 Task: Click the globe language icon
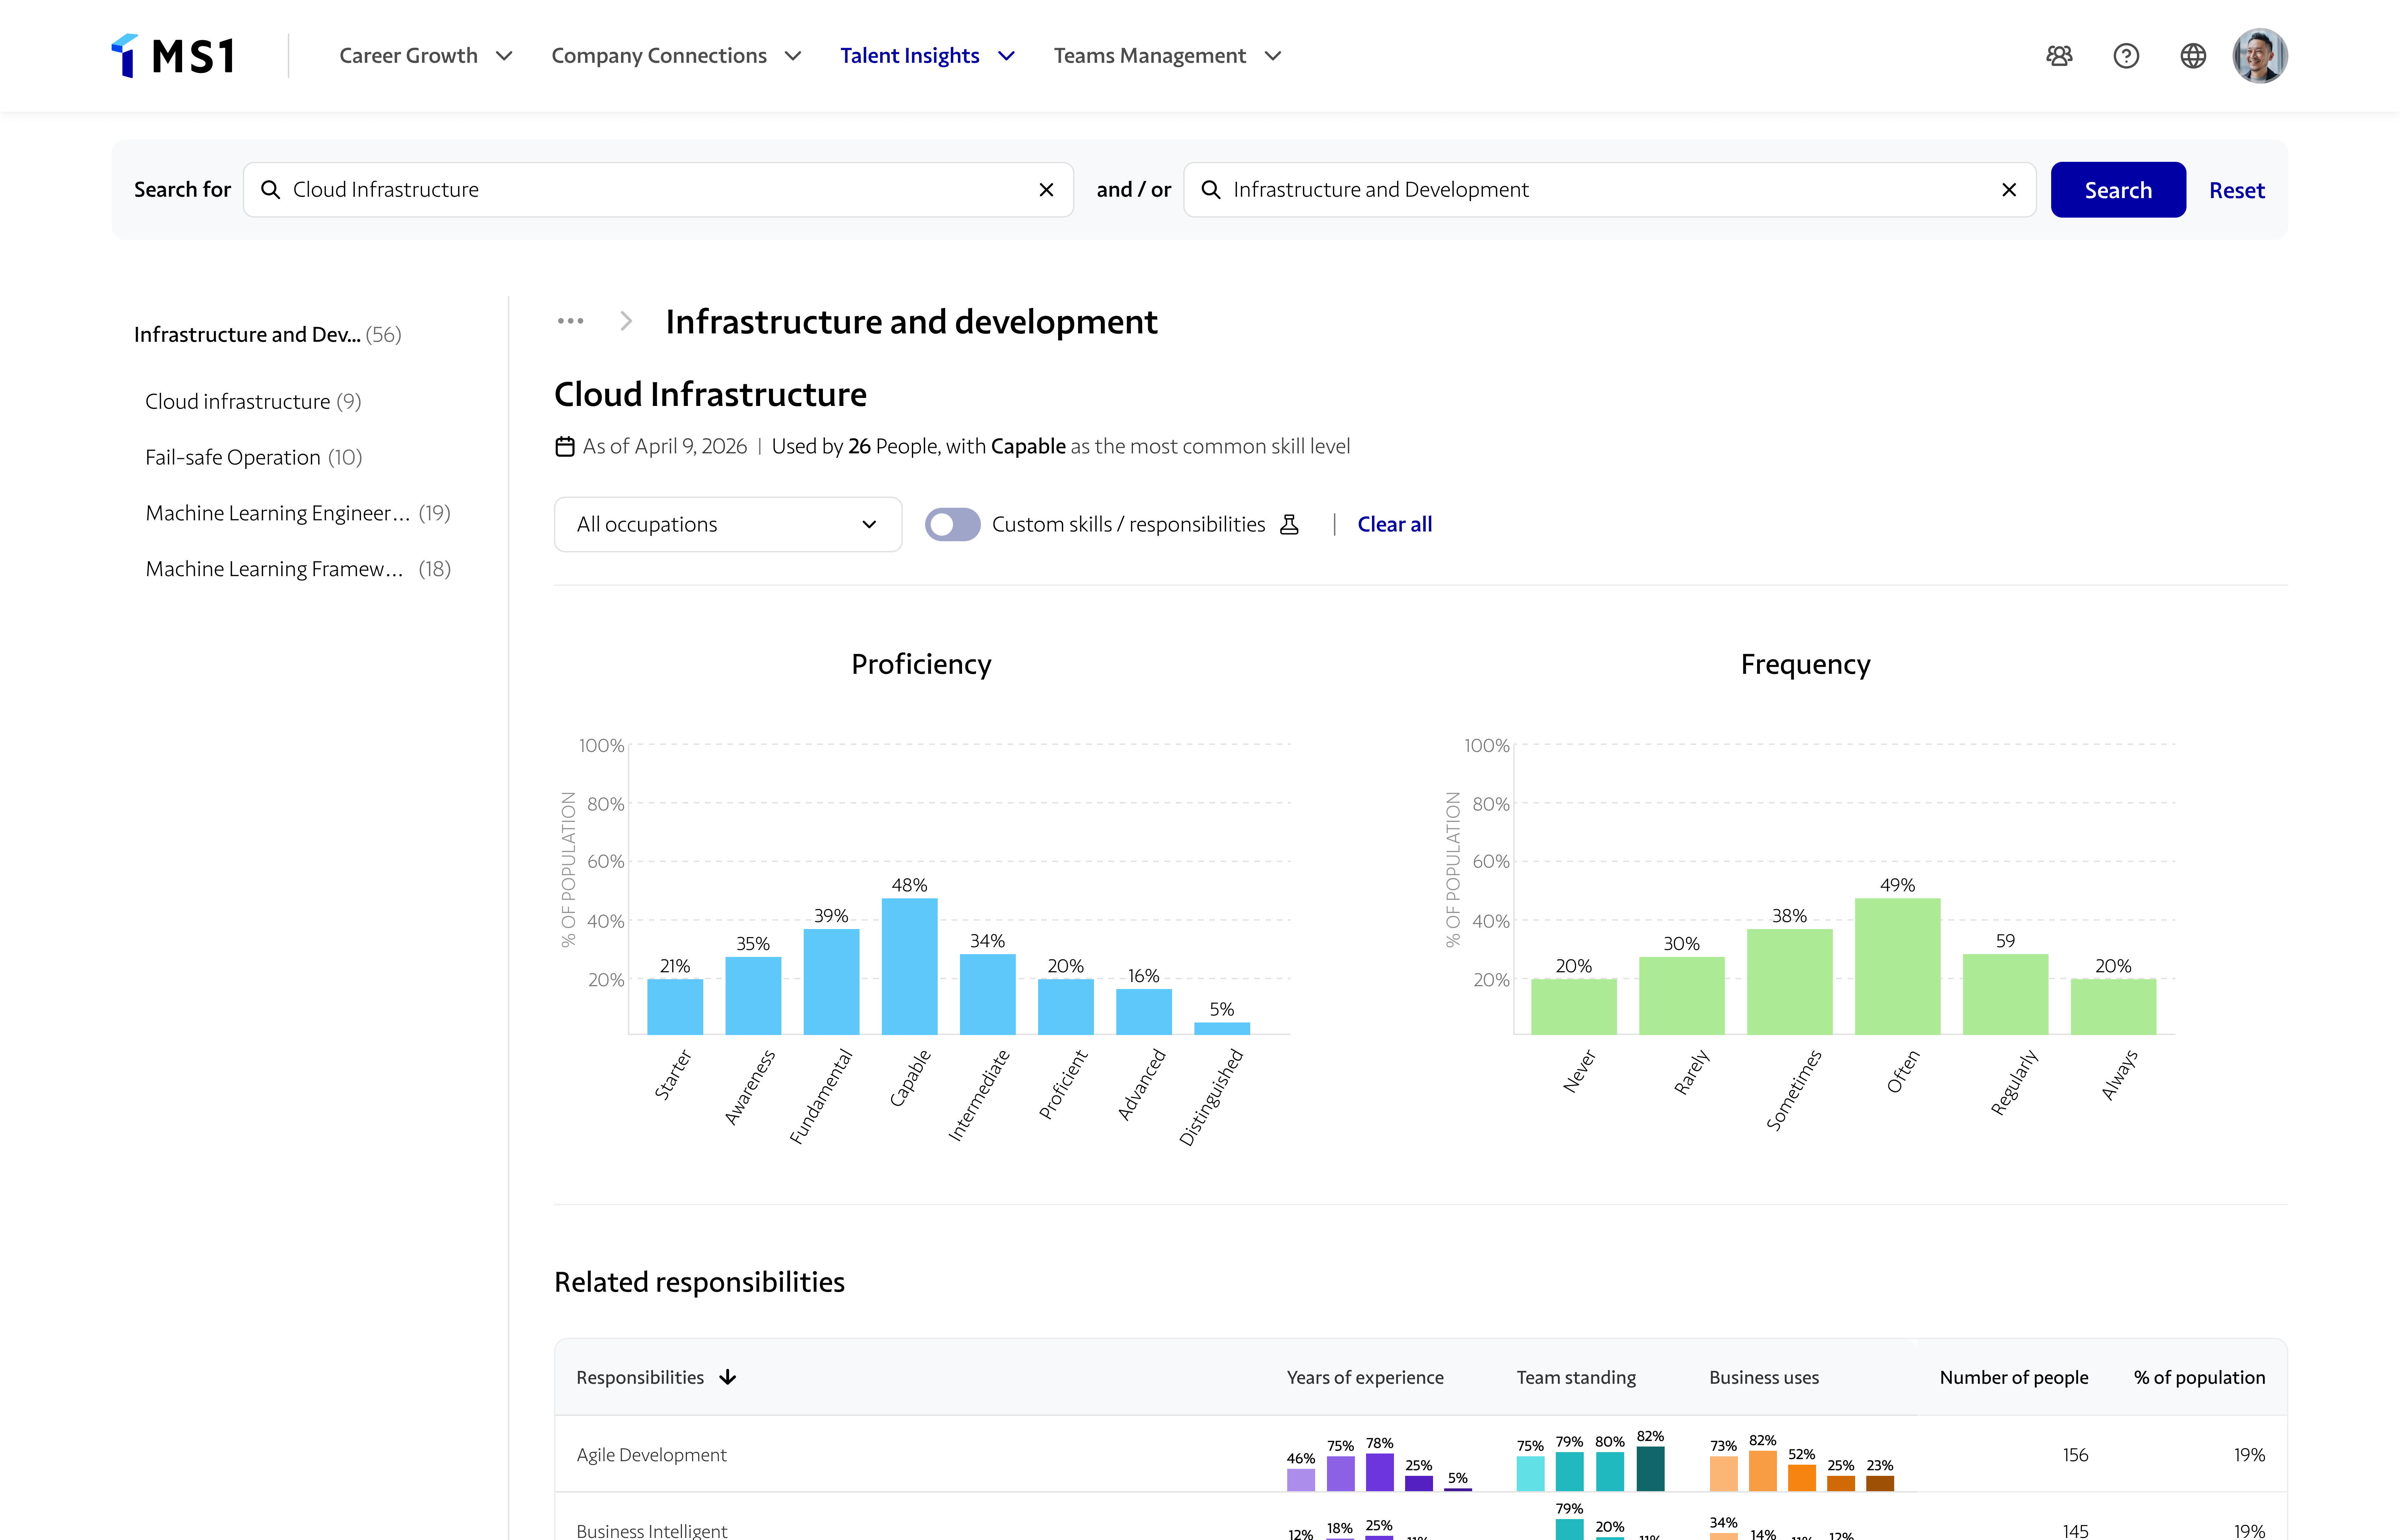click(2193, 56)
